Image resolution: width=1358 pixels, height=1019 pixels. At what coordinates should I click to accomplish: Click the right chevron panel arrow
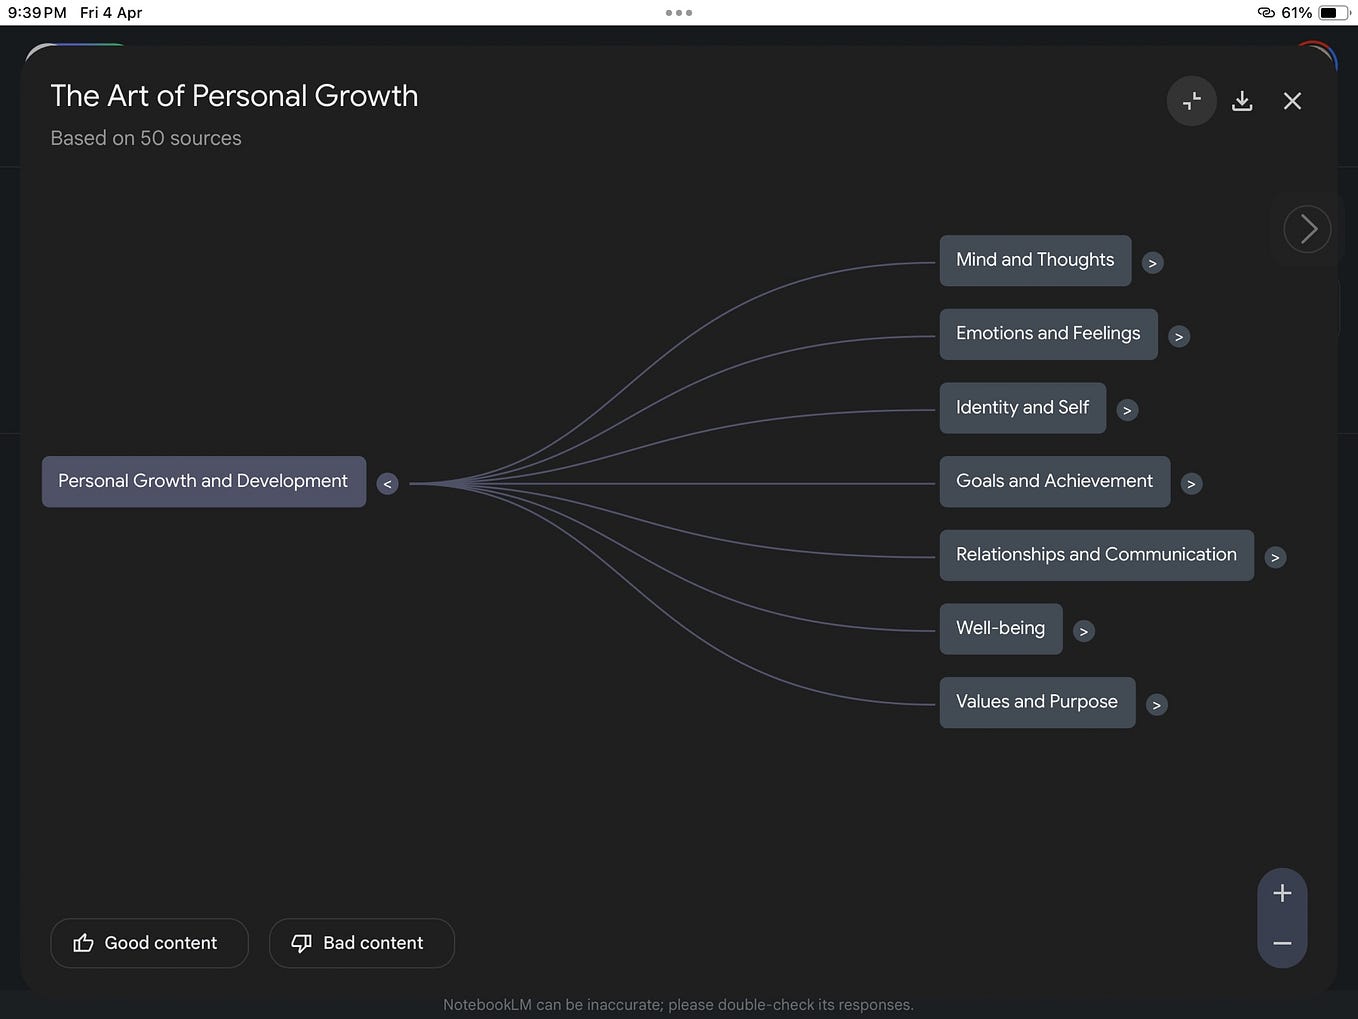click(x=1307, y=229)
